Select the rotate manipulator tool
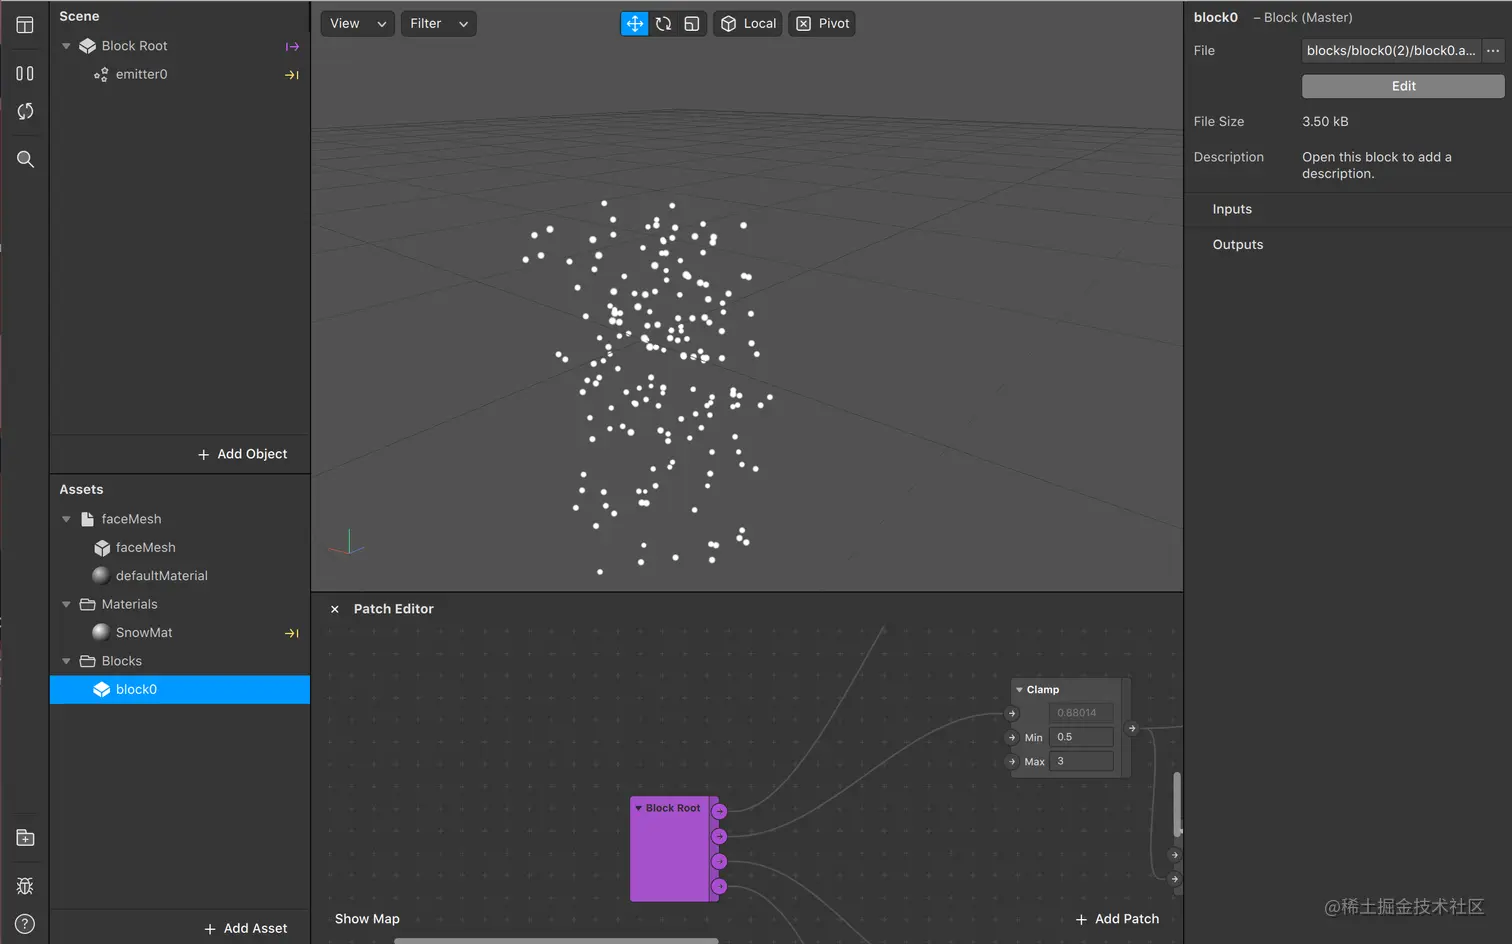Screen dimensions: 1512x944 coord(663,24)
